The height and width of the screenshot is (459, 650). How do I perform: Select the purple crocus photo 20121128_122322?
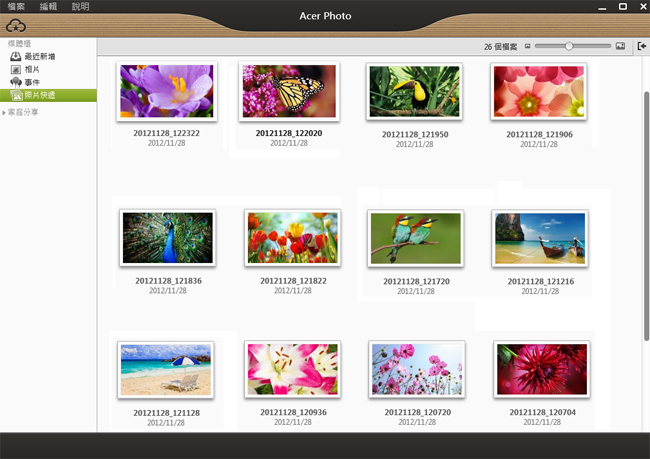point(166,91)
